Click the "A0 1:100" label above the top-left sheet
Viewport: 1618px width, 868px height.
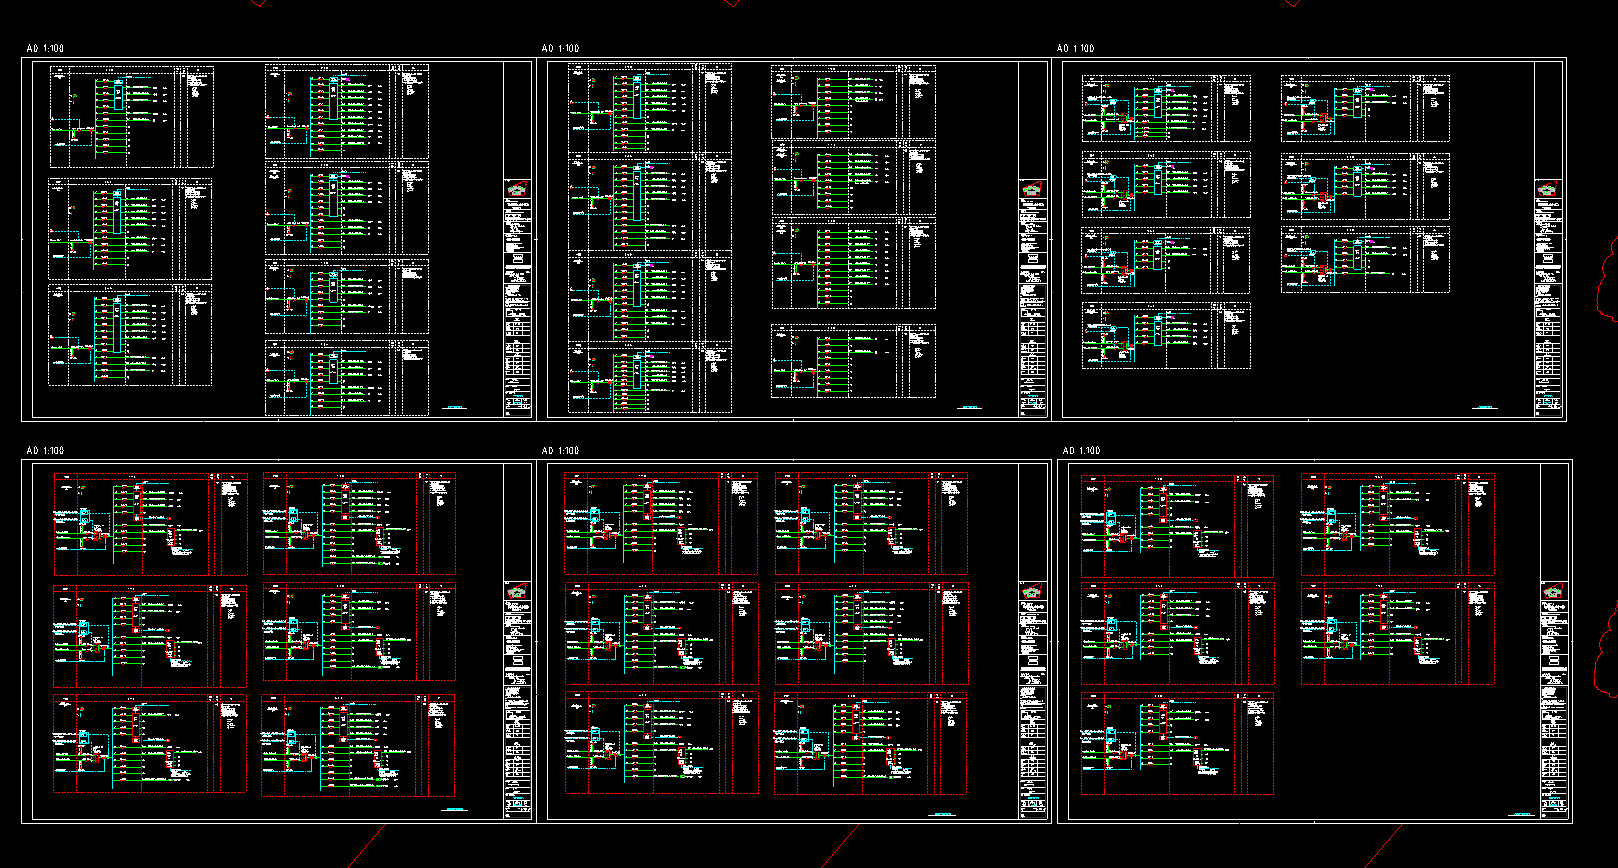pyautogui.click(x=45, y=48)
